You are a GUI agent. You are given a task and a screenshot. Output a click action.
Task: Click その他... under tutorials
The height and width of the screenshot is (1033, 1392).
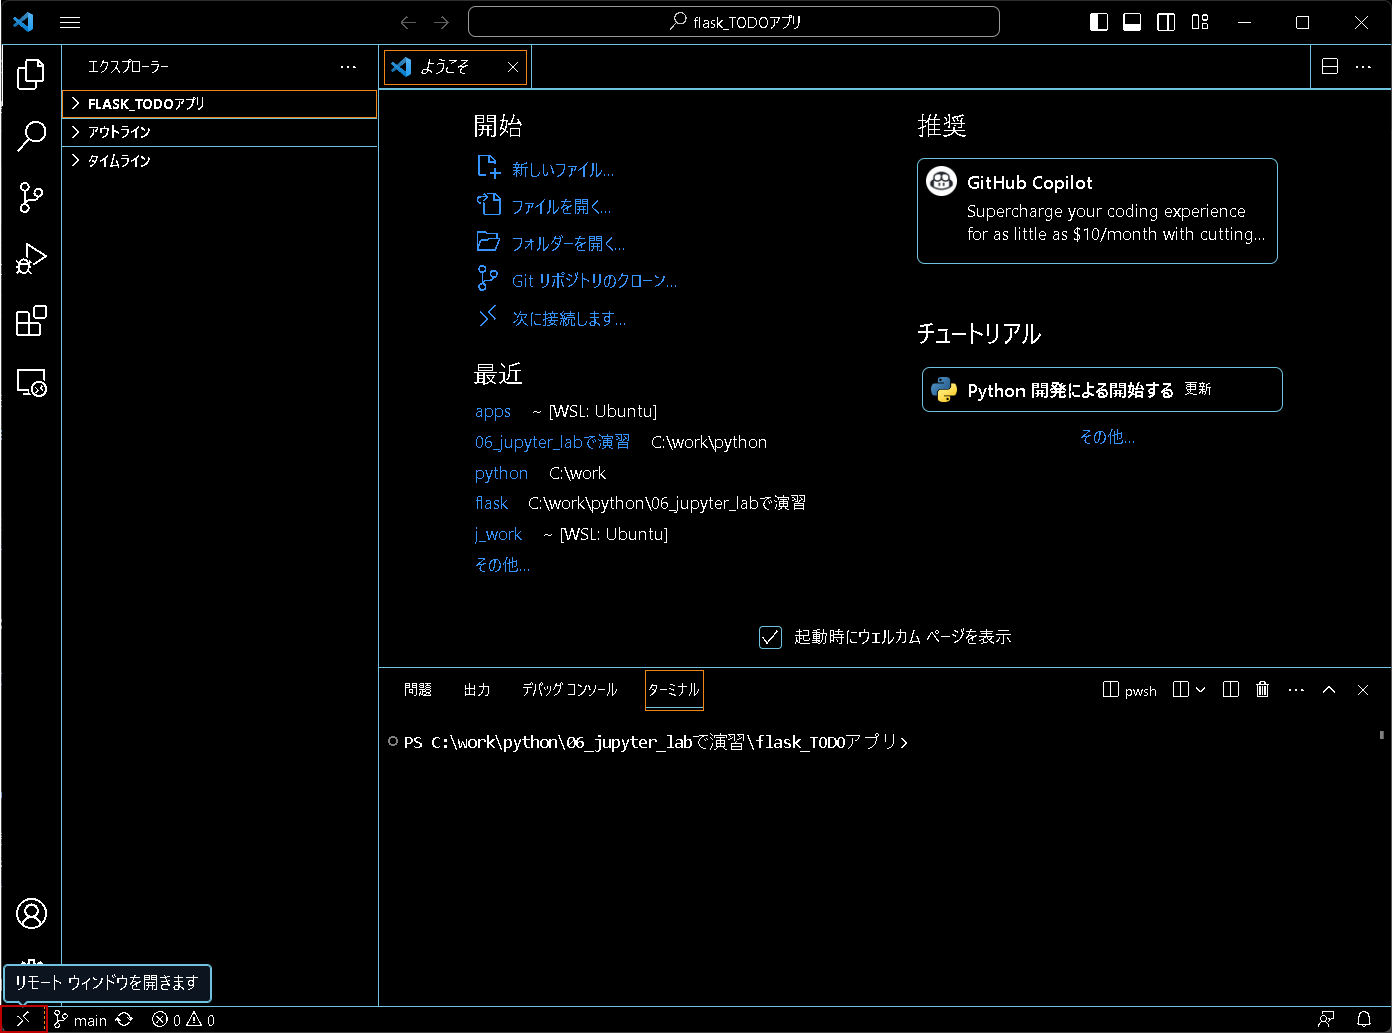(x=1107, y=437)
